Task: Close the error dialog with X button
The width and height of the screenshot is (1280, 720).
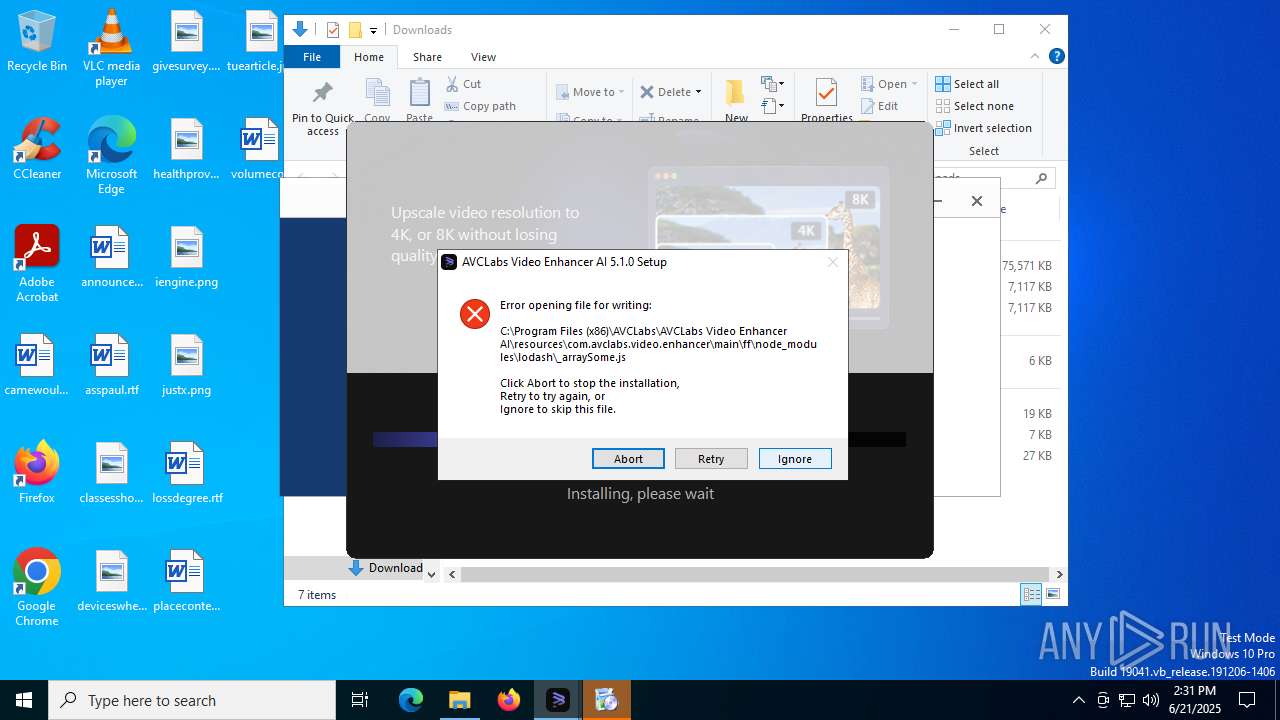Action: pos(832,262)
